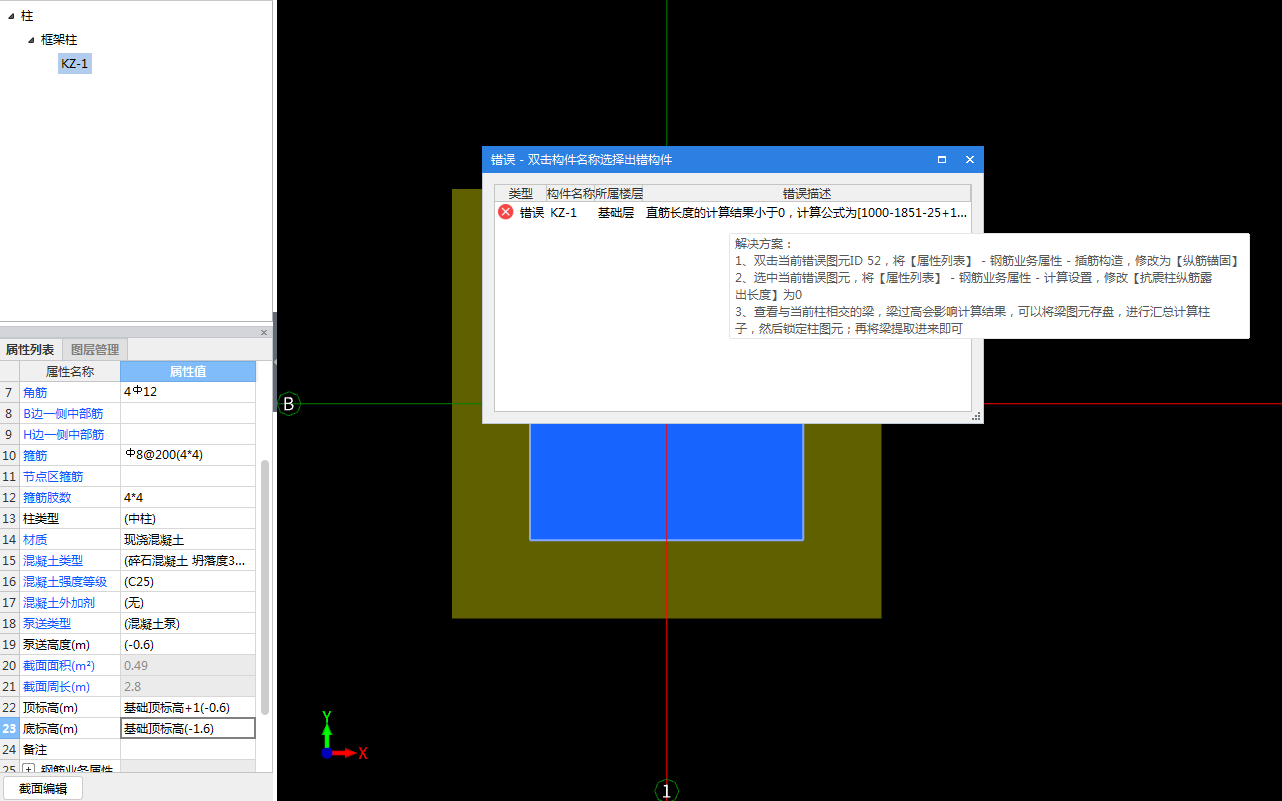Select KZ-1 in the component tree

coord(75,63)
